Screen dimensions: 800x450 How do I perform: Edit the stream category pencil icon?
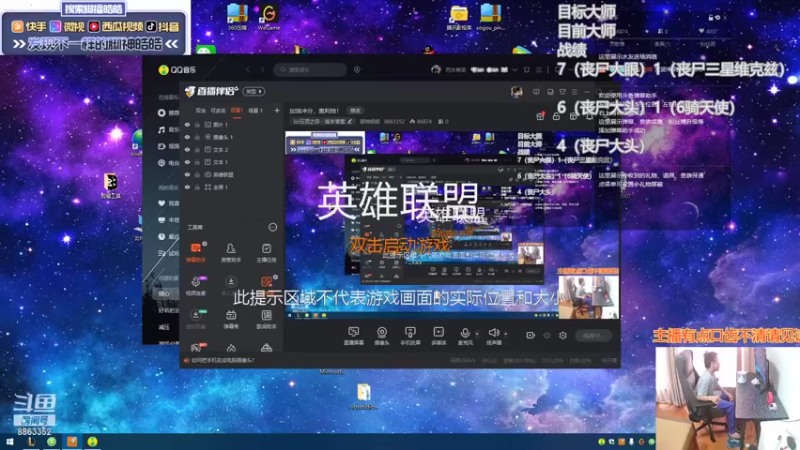(x=349, y=121)
